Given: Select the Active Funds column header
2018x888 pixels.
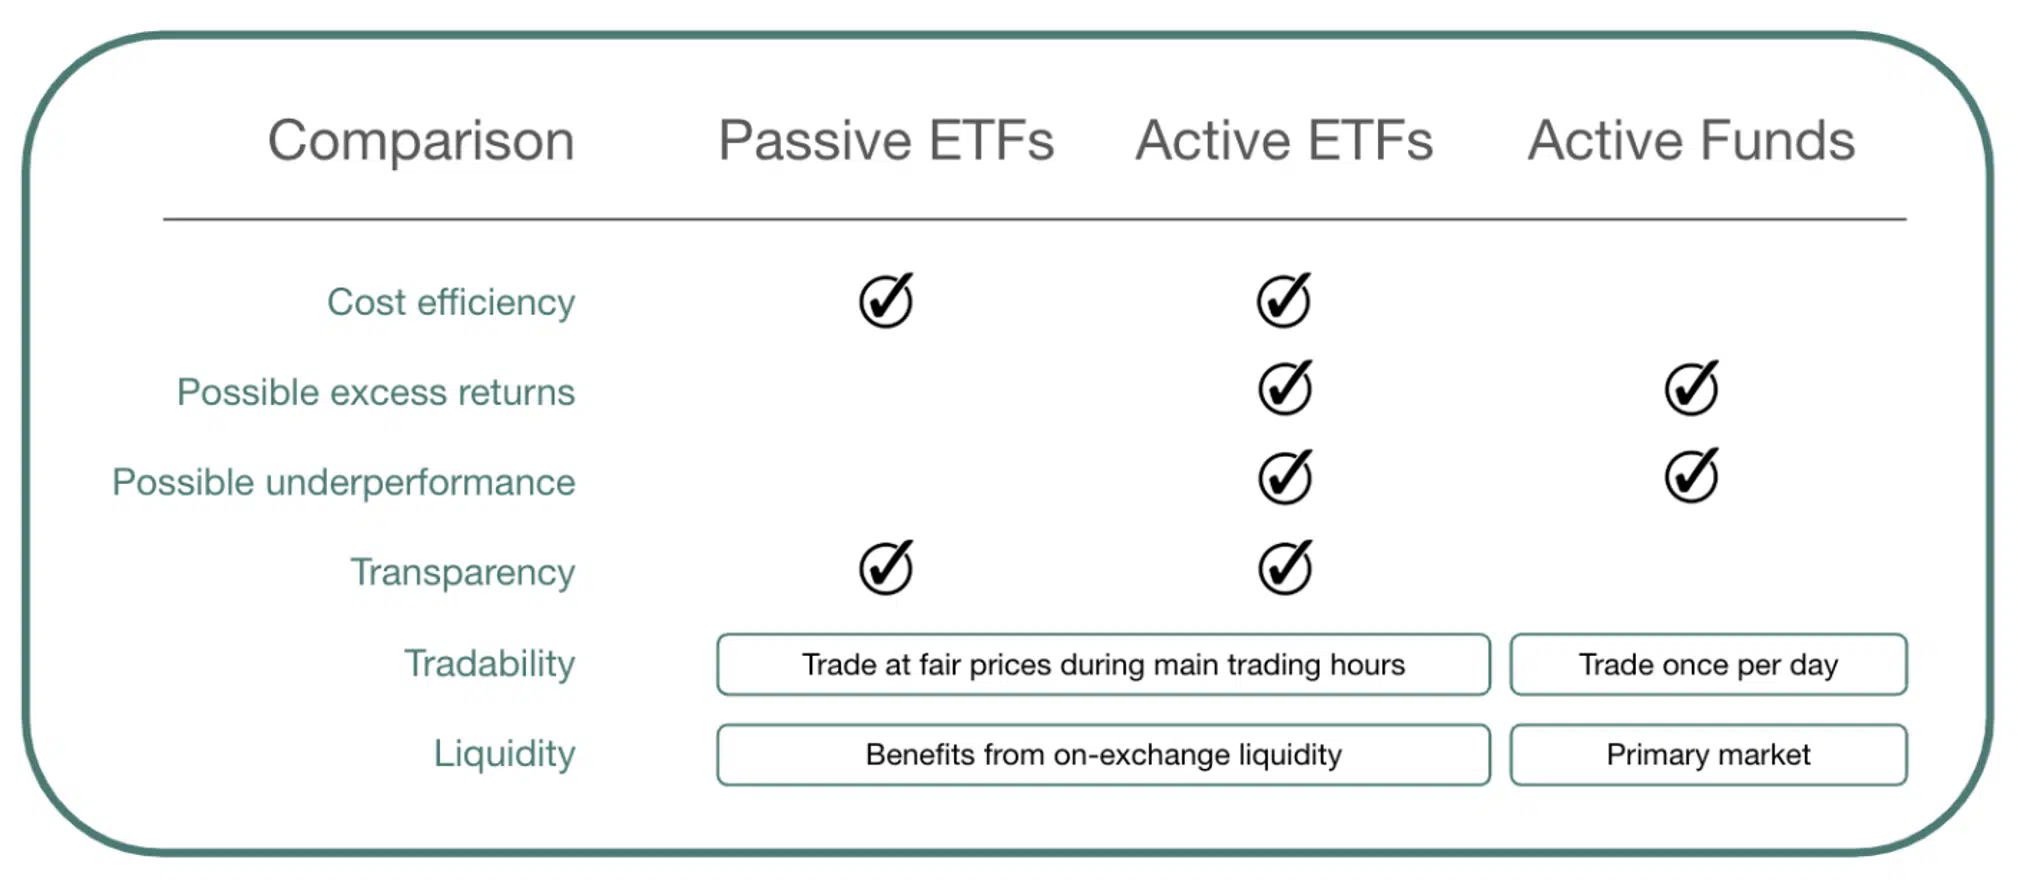Looking at the screenshot, I should pyautogui.click(x=1691, y=140).
